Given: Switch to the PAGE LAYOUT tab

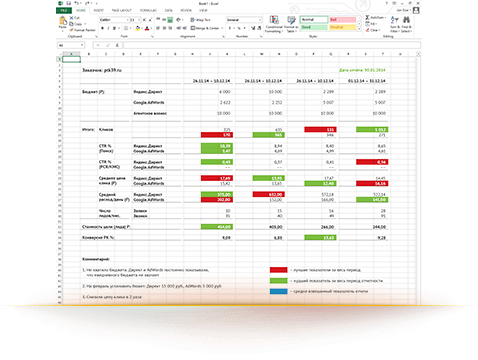Looking at the screenshot, I should (121, 10).
